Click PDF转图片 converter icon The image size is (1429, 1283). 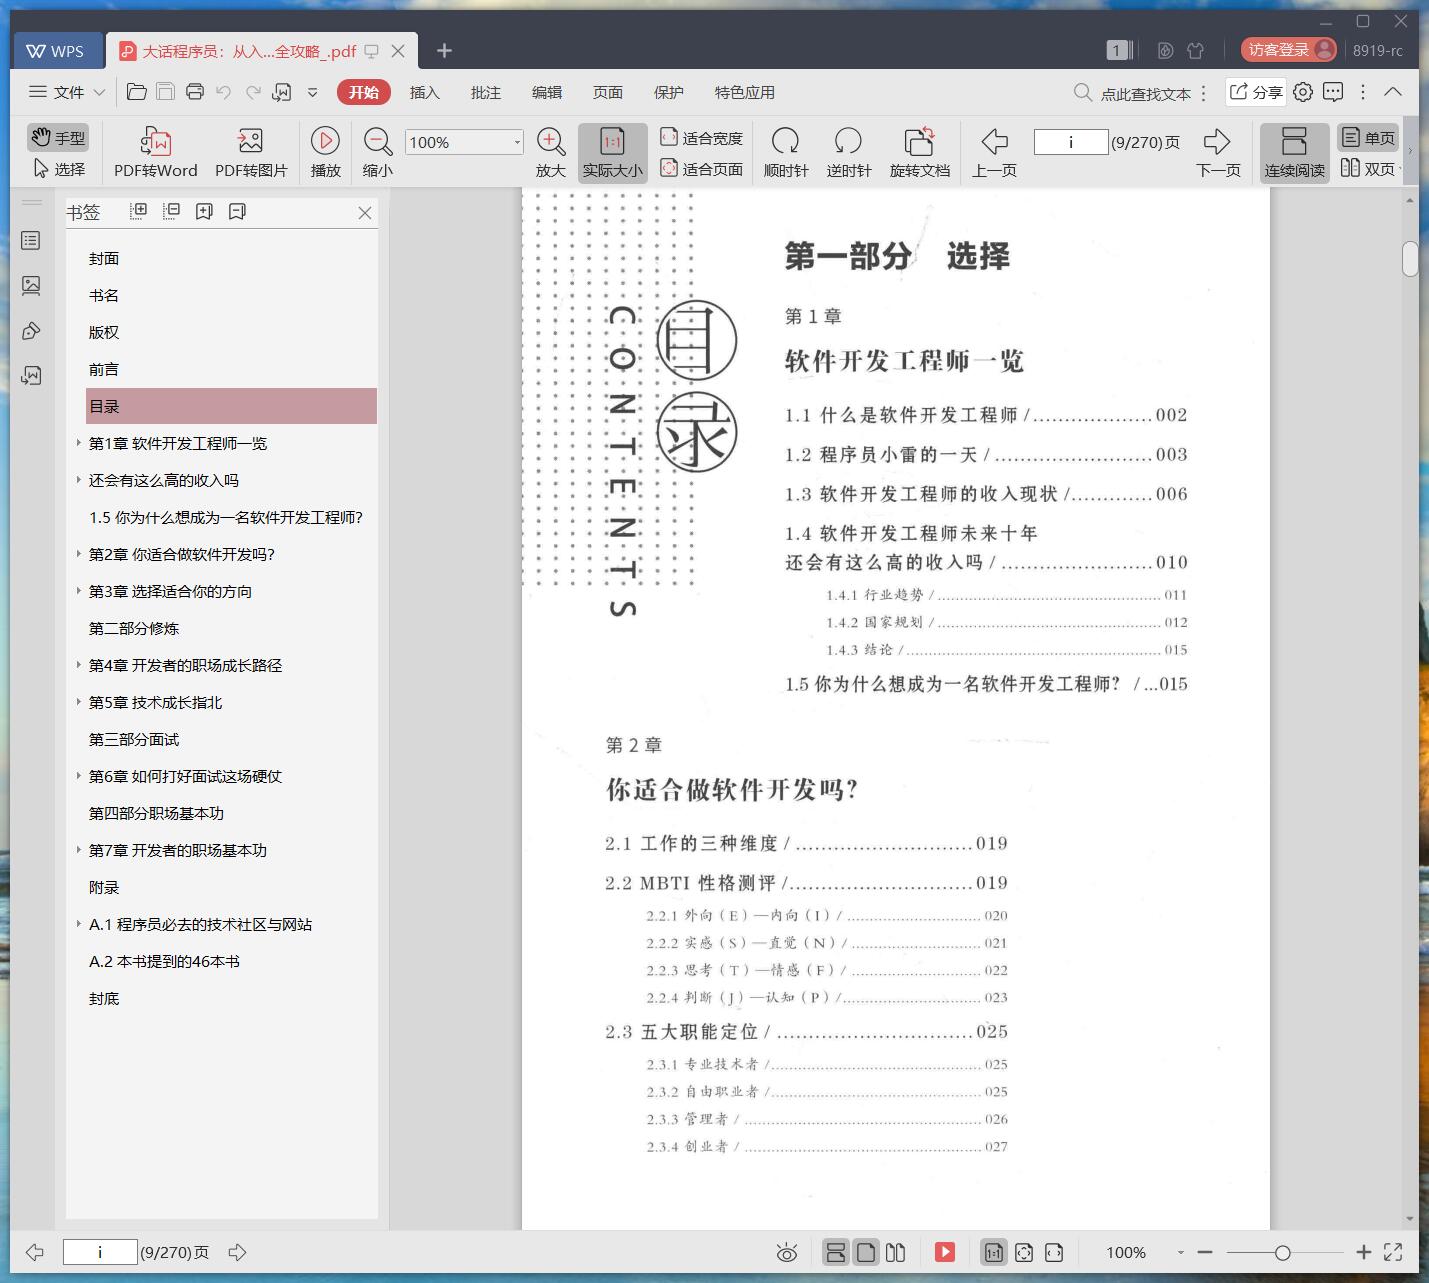click(251, 153)
